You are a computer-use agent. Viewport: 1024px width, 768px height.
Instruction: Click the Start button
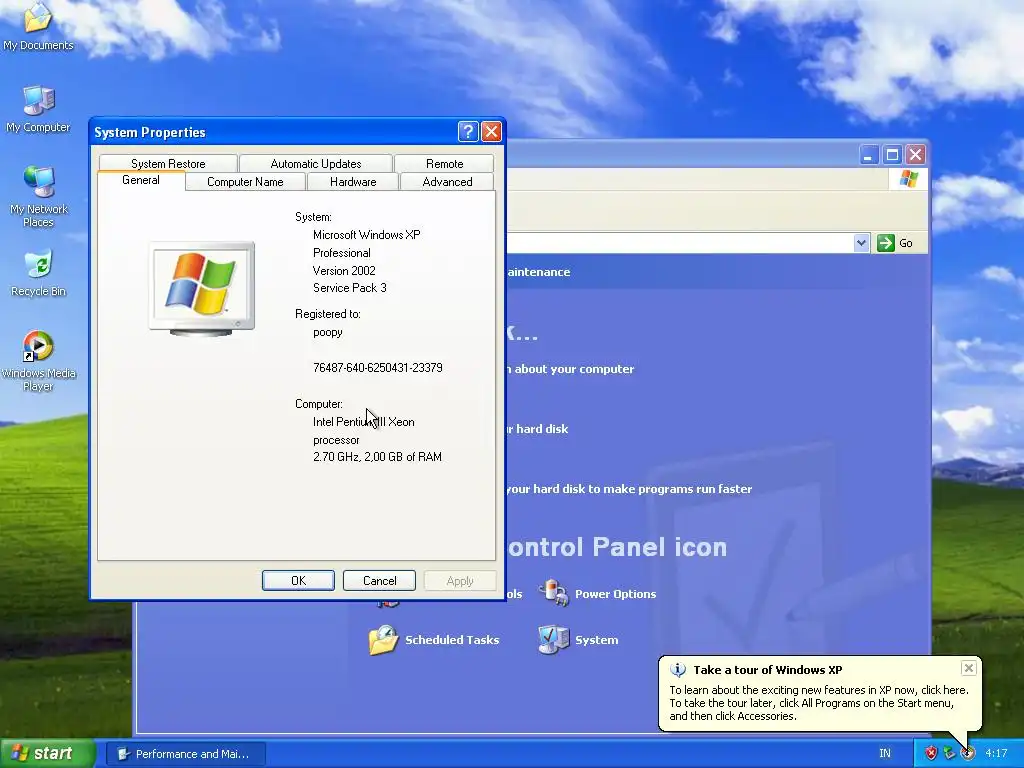click(x=46, y=753)
